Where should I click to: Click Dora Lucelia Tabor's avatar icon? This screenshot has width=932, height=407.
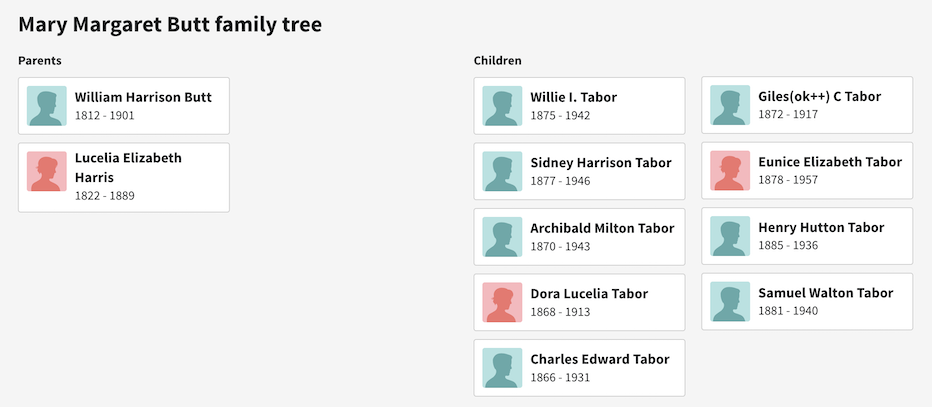pos(502,302)
